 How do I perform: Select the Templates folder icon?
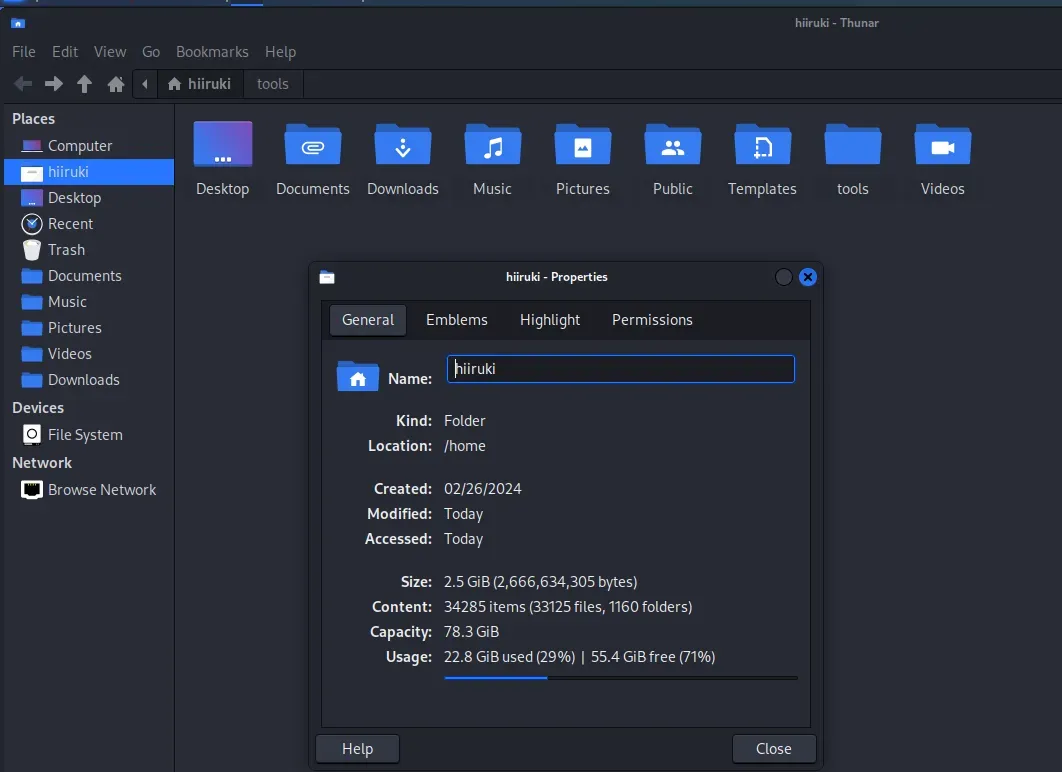762,146
